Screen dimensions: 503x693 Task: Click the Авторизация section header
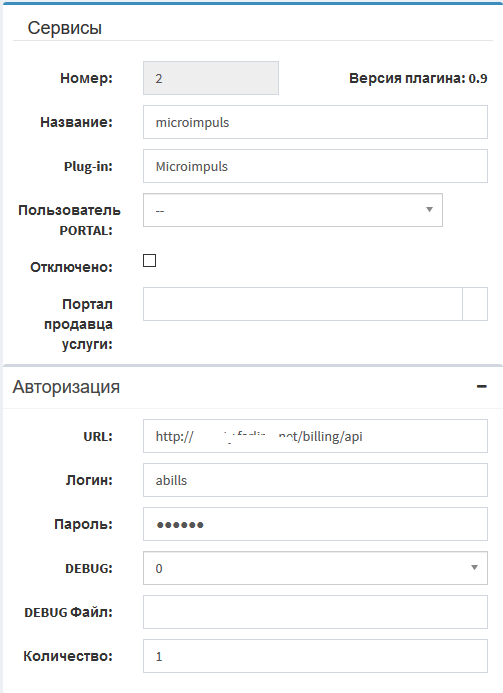tap(66, 387)
